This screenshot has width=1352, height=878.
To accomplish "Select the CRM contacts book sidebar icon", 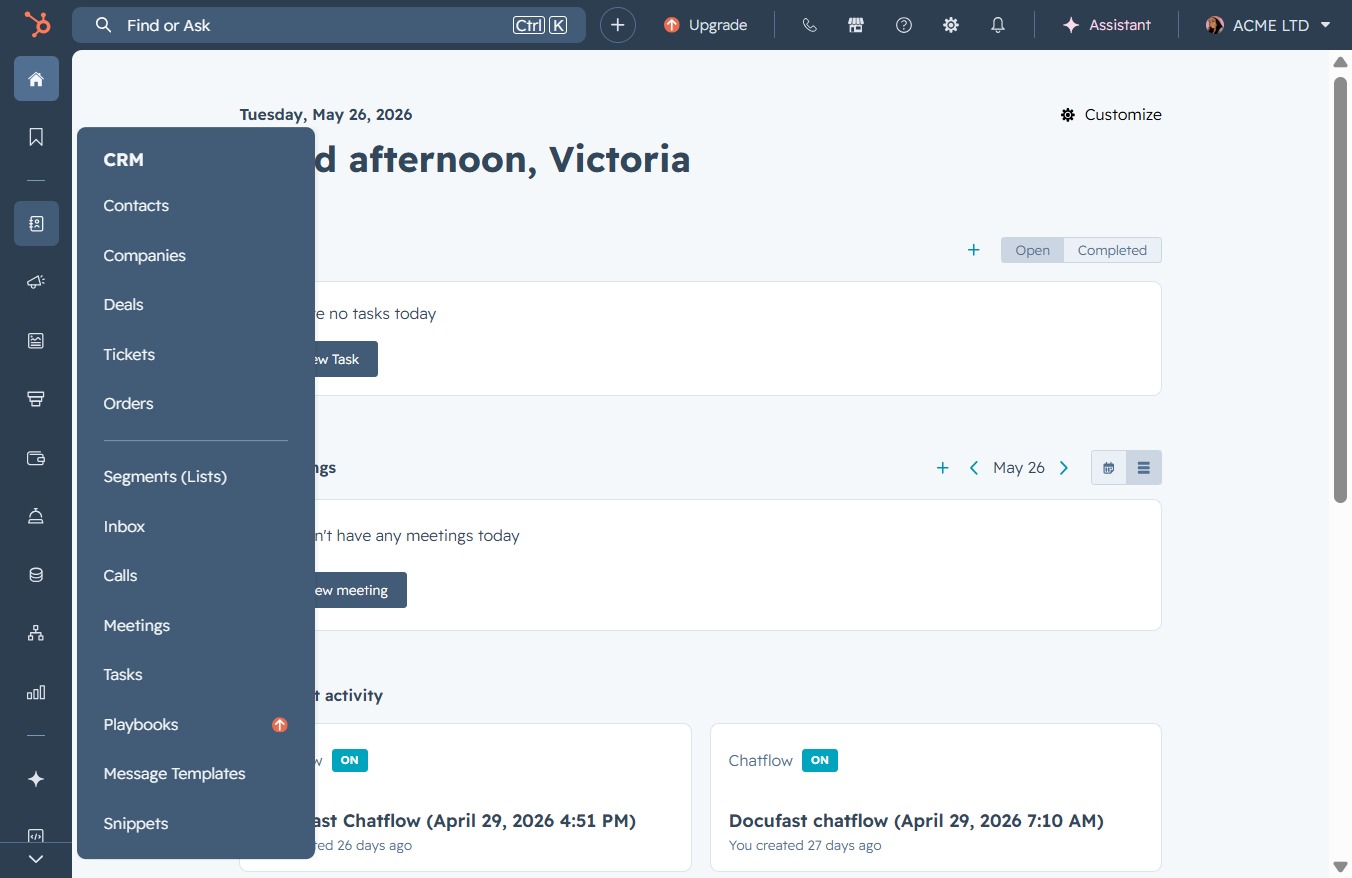I will (x=36, y=224).
